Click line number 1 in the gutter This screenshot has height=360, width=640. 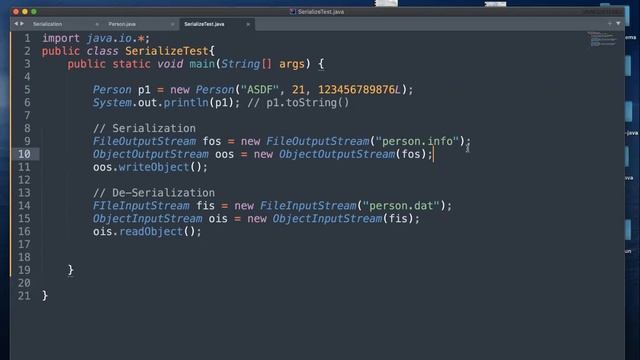click(x=27, y=38)
